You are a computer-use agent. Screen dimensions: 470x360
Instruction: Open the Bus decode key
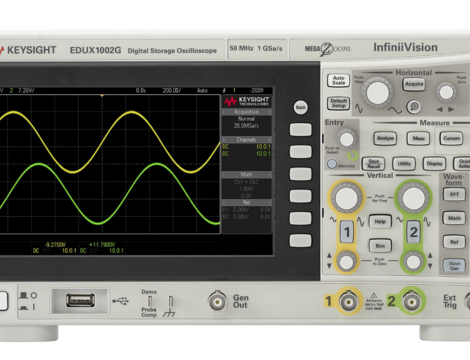pyautogui.click(x=380, y=246)
